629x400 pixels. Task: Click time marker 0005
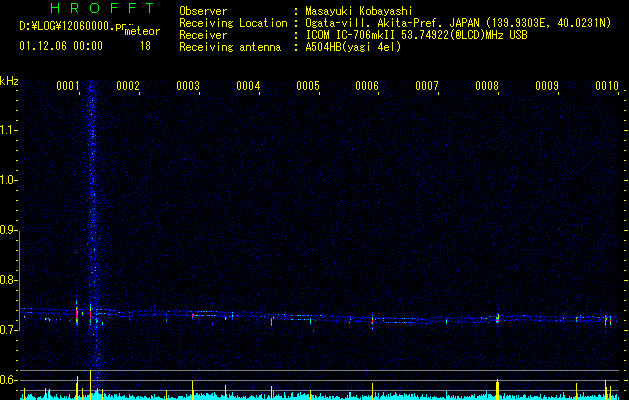click(308, 86)
